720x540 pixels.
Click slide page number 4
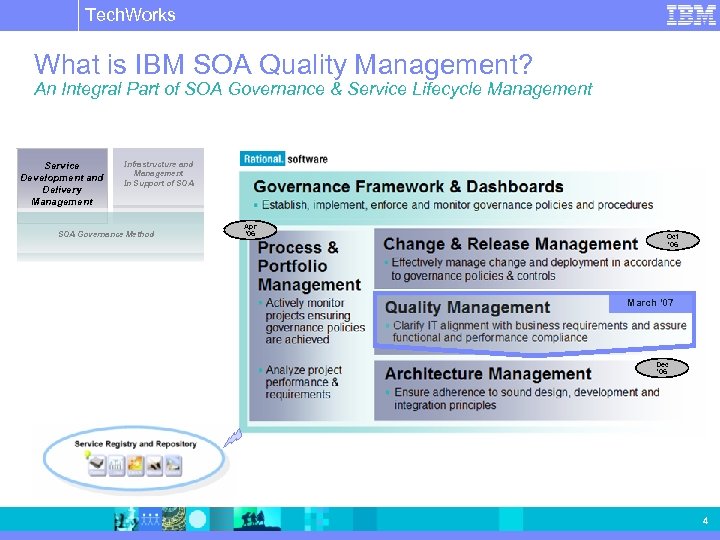705,520
